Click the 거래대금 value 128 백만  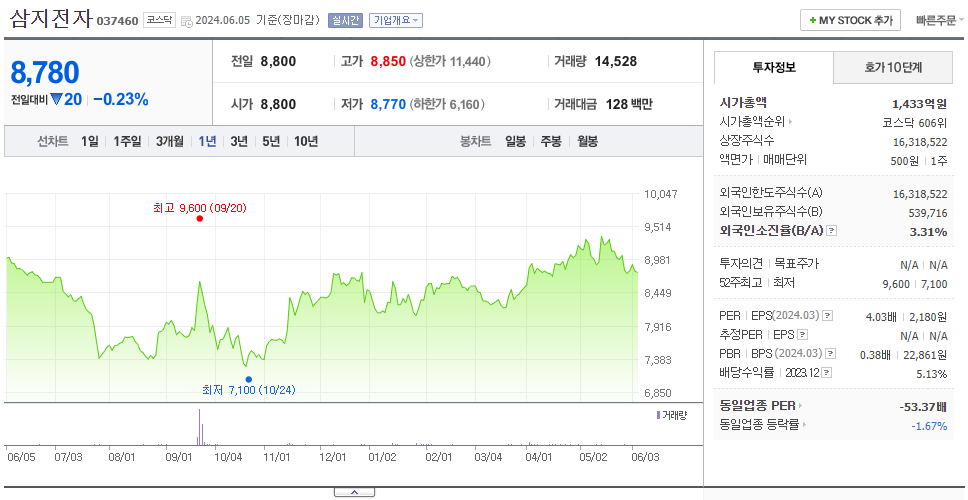629,104
